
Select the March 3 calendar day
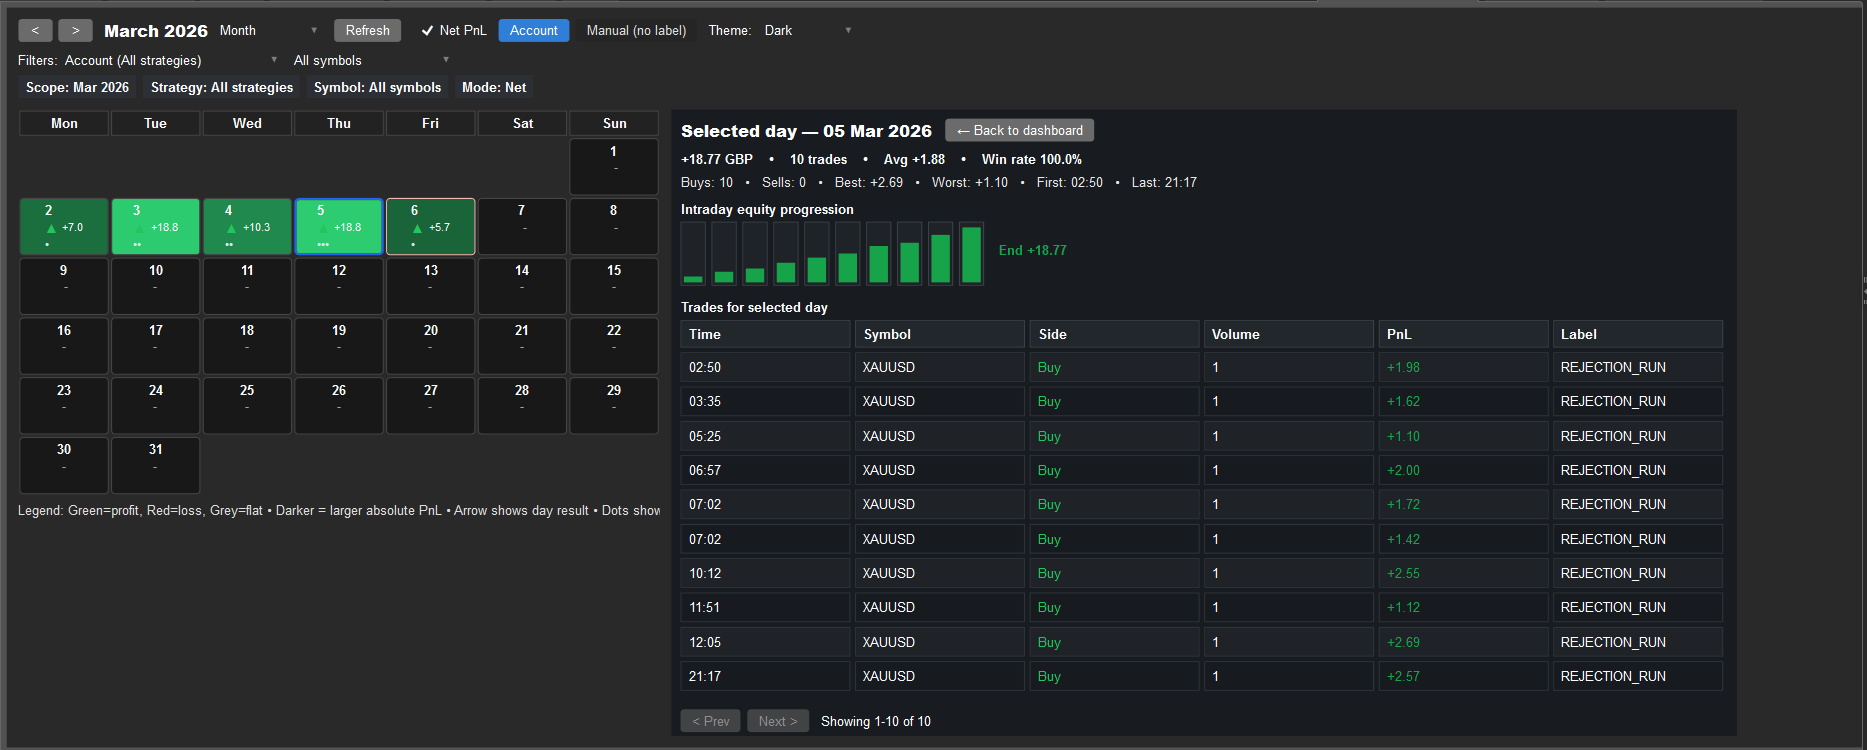point(155,226)
